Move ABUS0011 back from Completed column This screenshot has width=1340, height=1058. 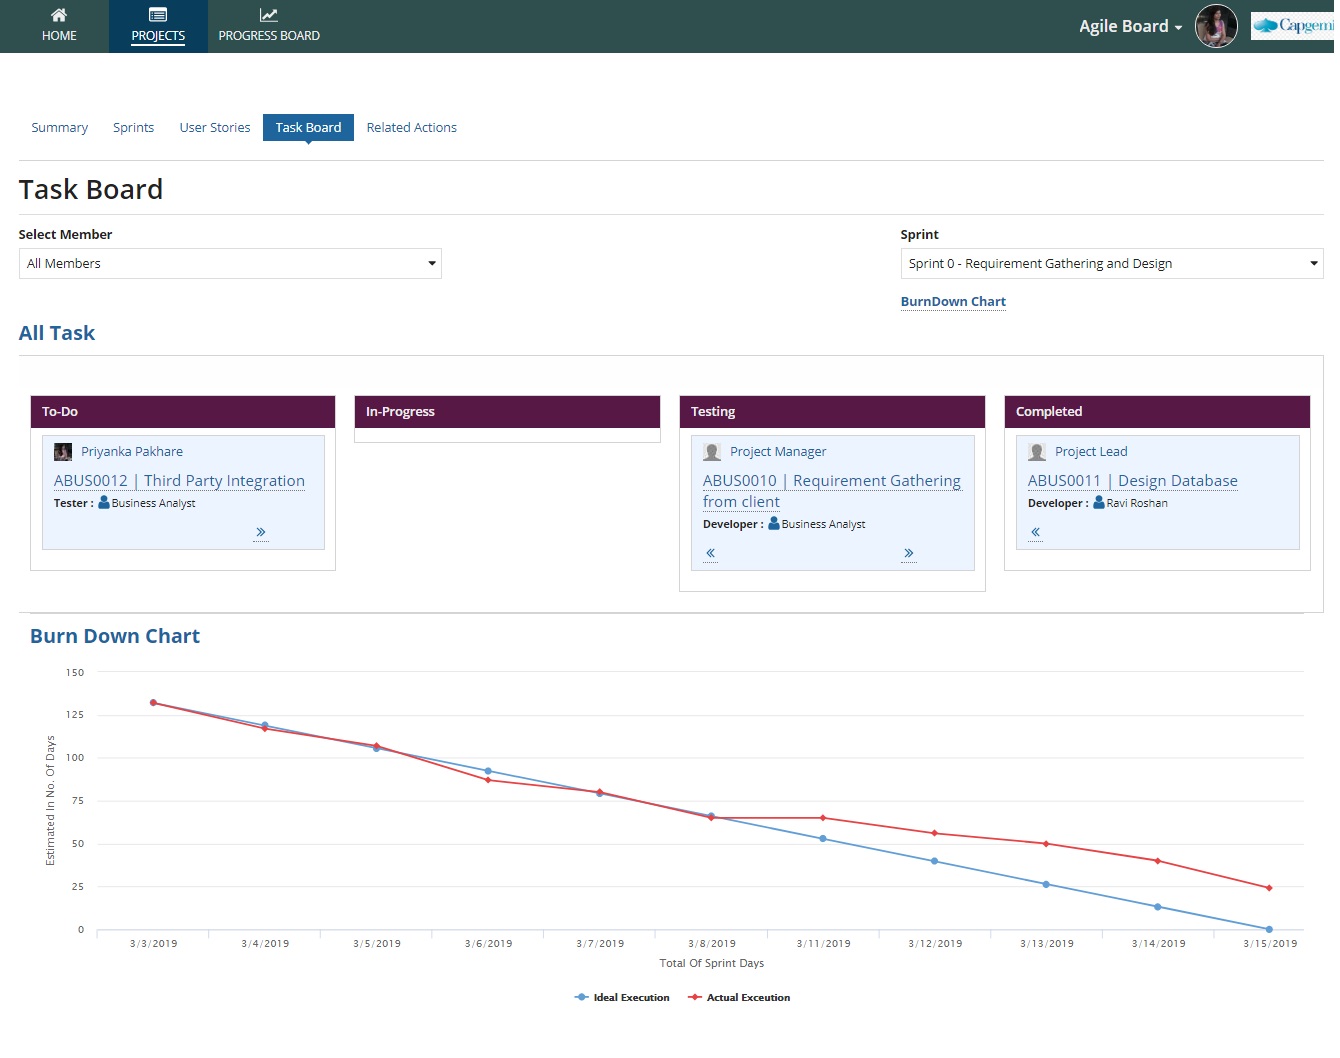click(1034, 532)
